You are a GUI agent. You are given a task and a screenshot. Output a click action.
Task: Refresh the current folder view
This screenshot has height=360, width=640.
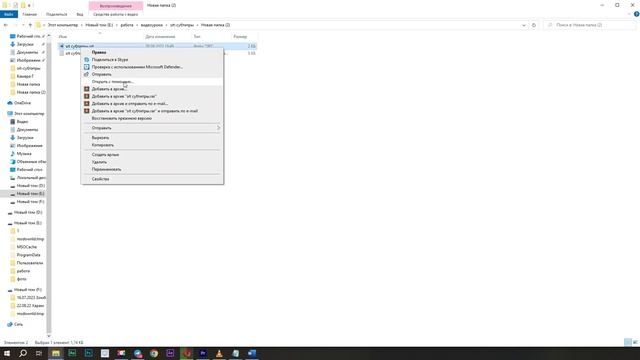[534, 25]
